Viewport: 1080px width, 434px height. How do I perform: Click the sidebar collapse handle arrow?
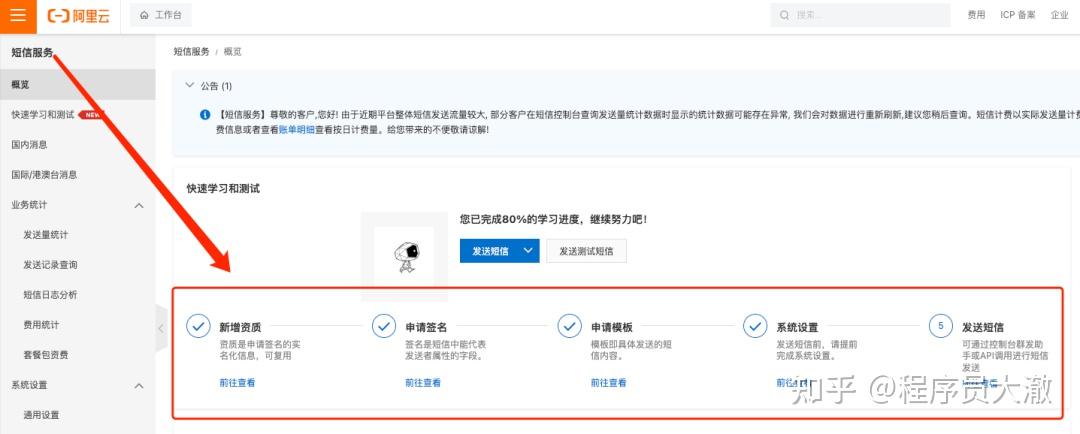pyautogui.click(x=161, y=329)
